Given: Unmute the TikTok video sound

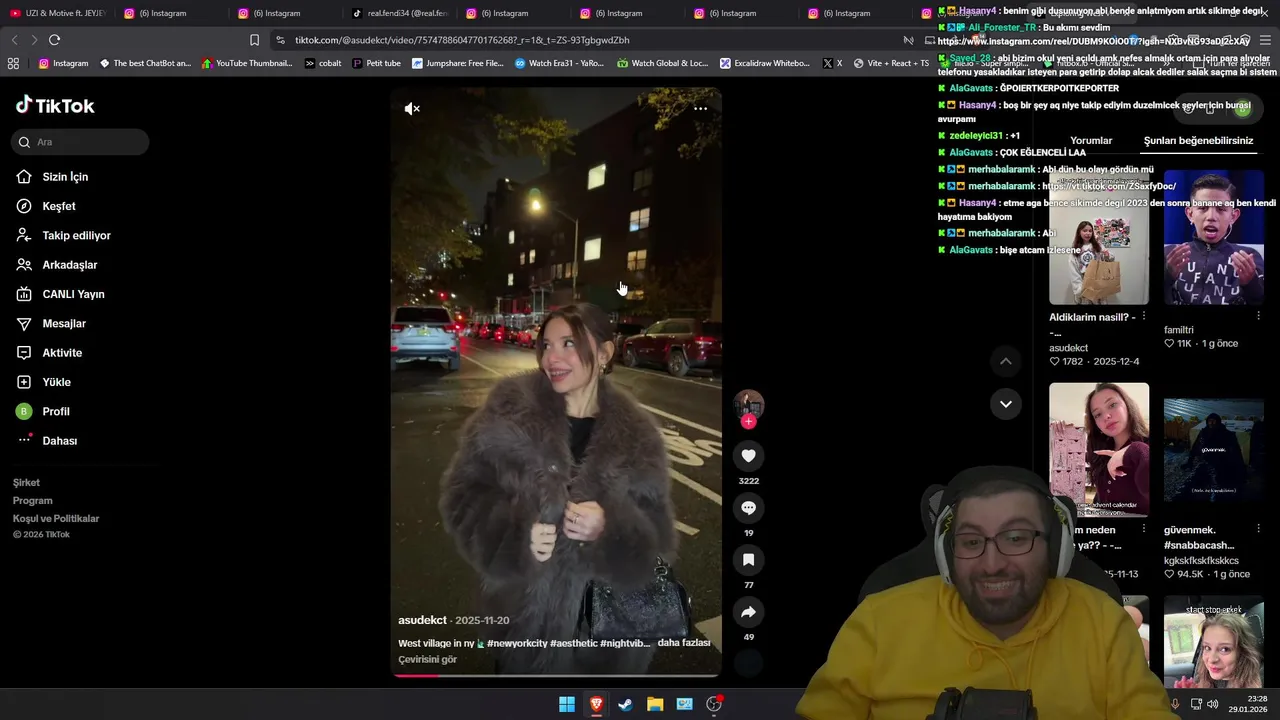Looking at the screenshot, I should point(412,108).
